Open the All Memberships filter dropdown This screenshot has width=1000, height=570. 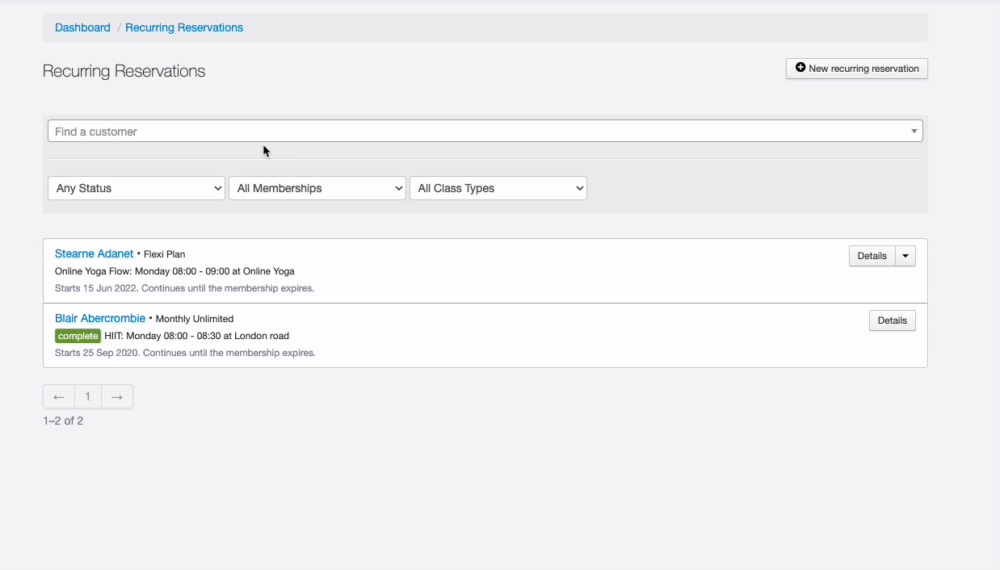[317, 188]
